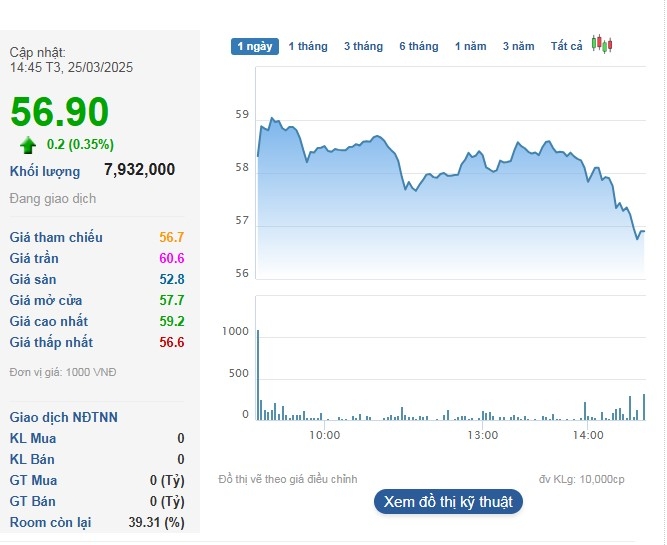667x545 pixels.
Task: Click the green up arrow icon
Action: coord(28,145)
